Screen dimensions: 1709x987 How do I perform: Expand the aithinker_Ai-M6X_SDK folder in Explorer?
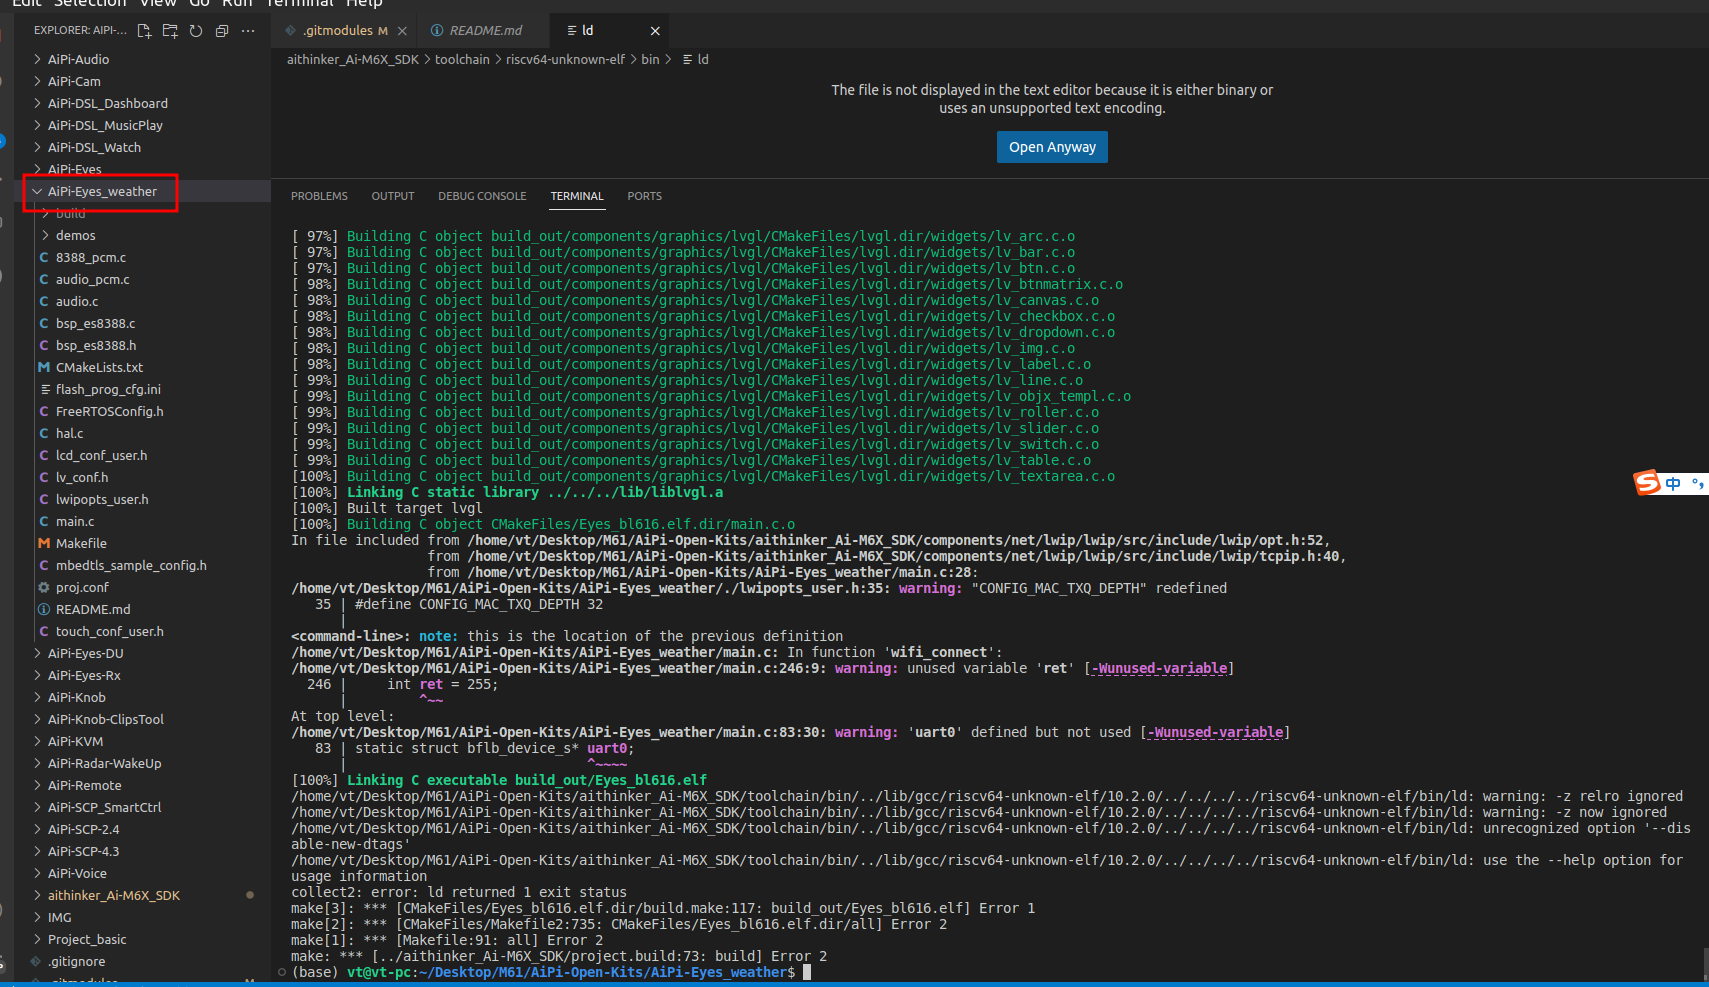pyautogui.click(x=142, y=895)
